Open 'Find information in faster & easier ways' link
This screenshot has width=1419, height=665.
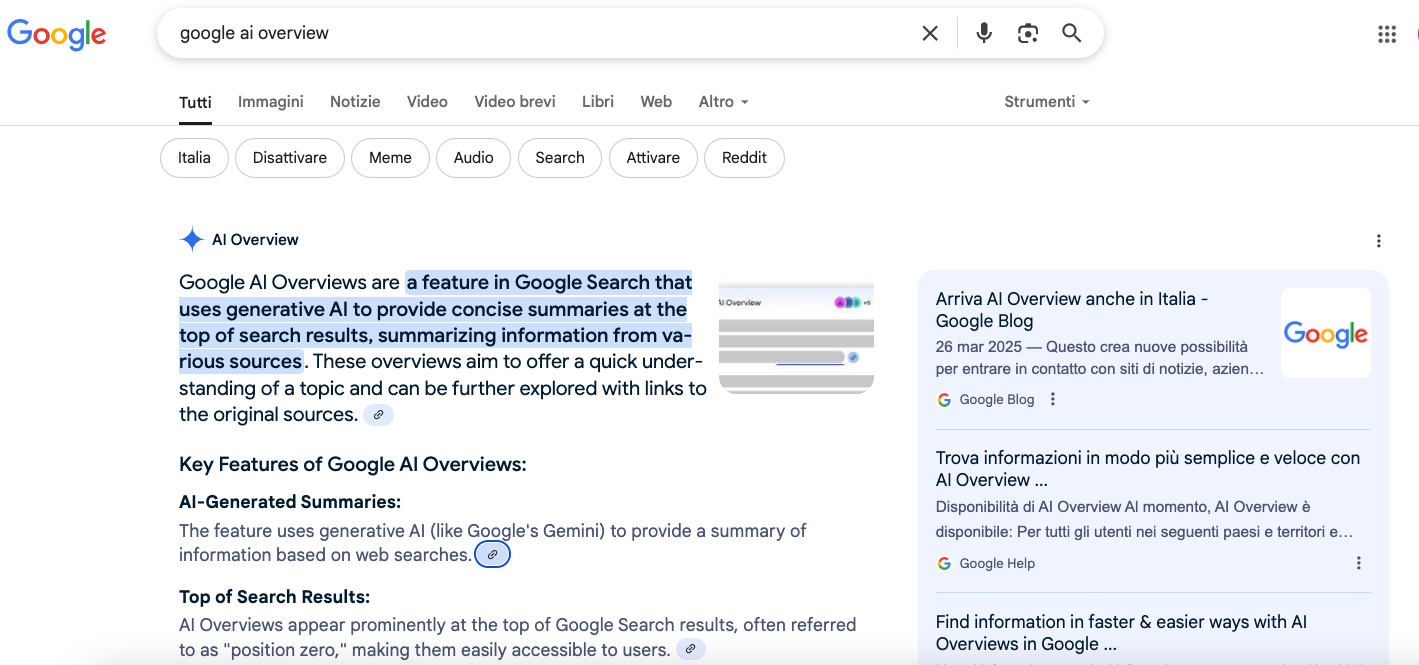tap(1121, 633)
